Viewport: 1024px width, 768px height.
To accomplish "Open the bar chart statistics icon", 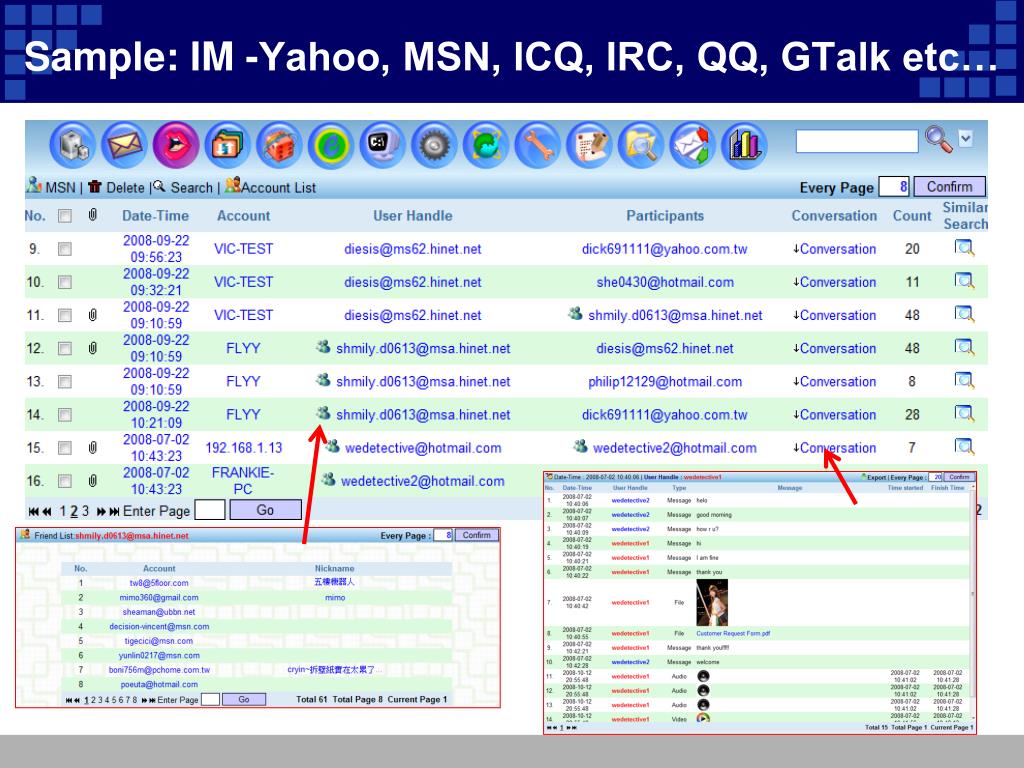I will (744, 145).
